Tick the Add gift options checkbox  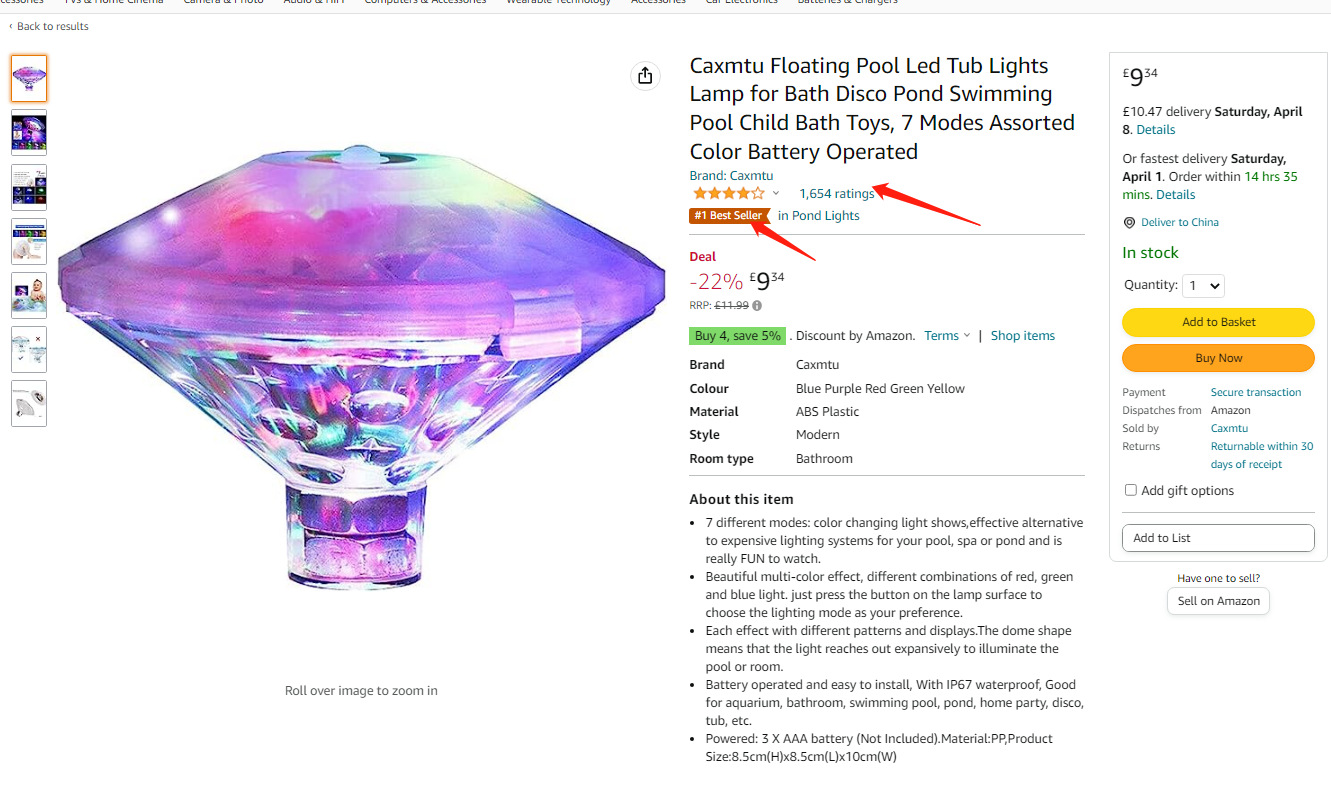pyautogui.click(x=1131, y=490)
